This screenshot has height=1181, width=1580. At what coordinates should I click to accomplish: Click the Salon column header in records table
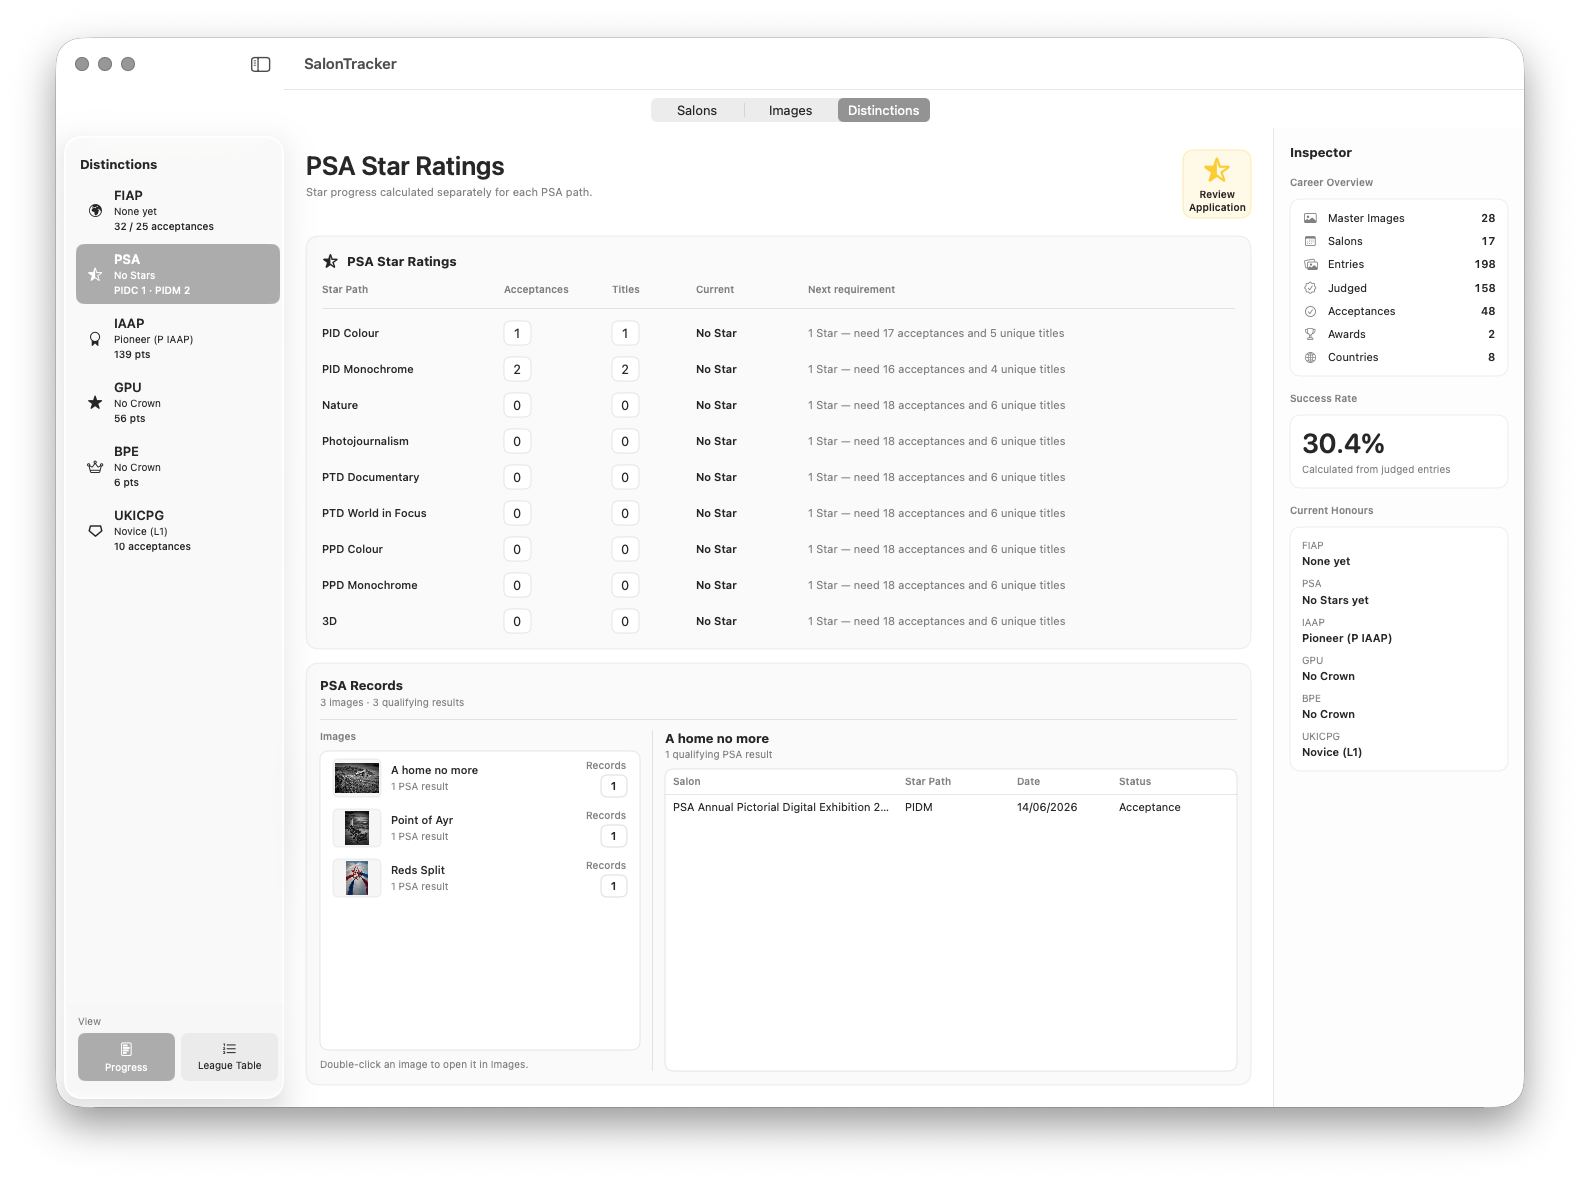(687, 782)
